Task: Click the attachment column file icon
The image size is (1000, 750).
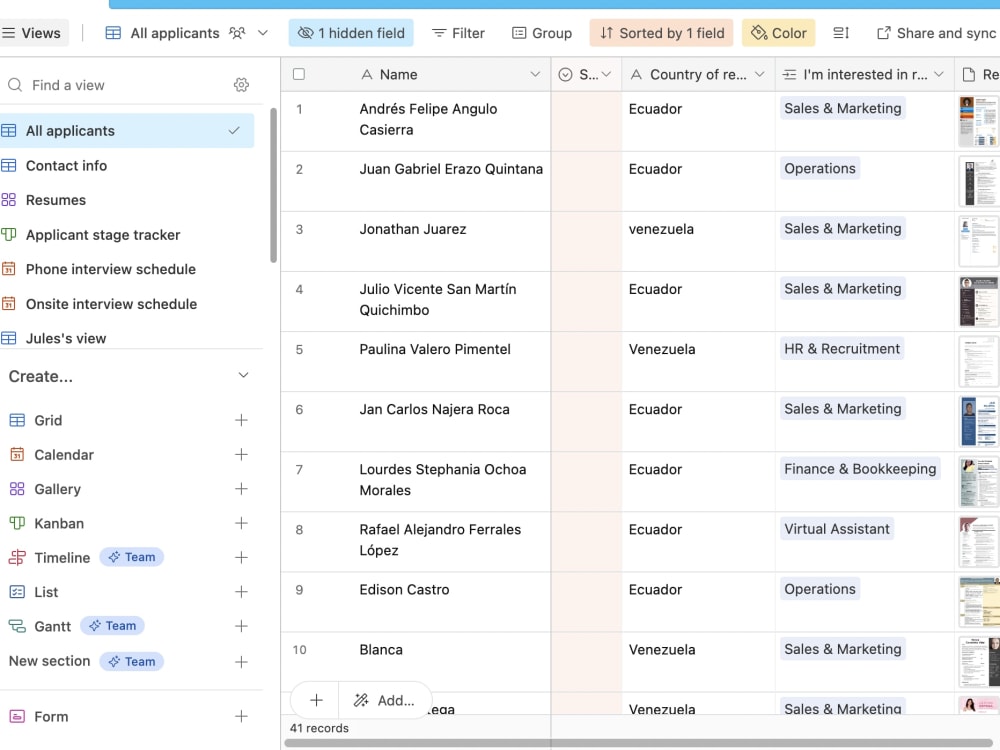Action: point(969,75)
